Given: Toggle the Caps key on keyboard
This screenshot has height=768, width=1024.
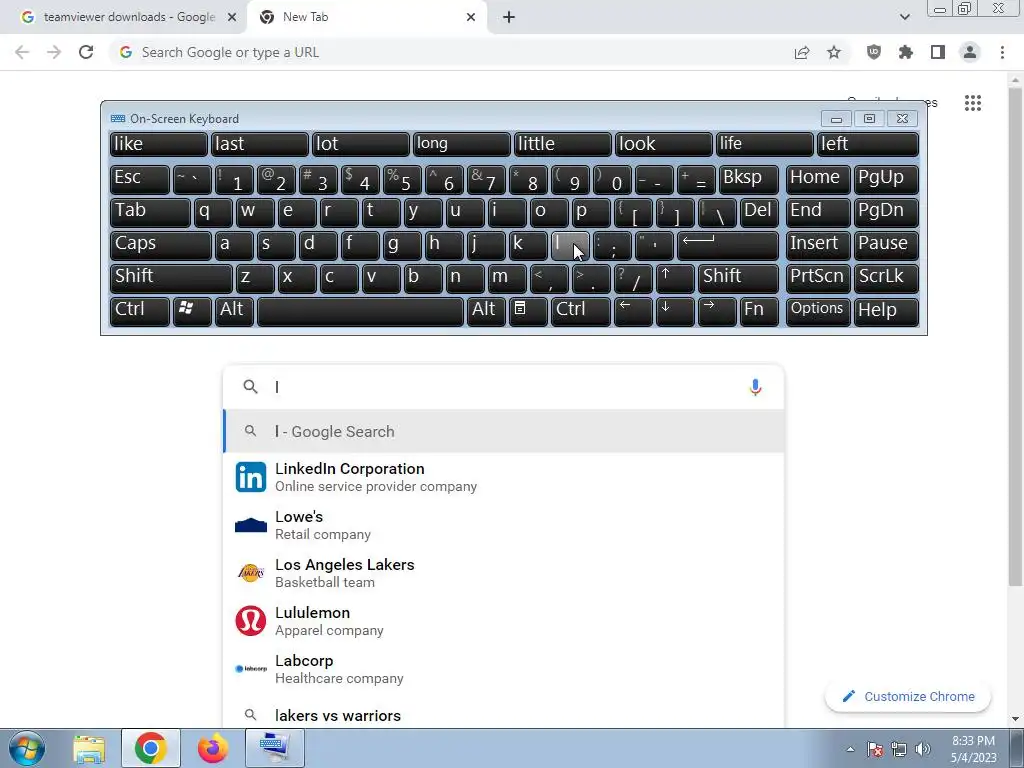Looking at the screenshot, I should [x=161, y=245].
